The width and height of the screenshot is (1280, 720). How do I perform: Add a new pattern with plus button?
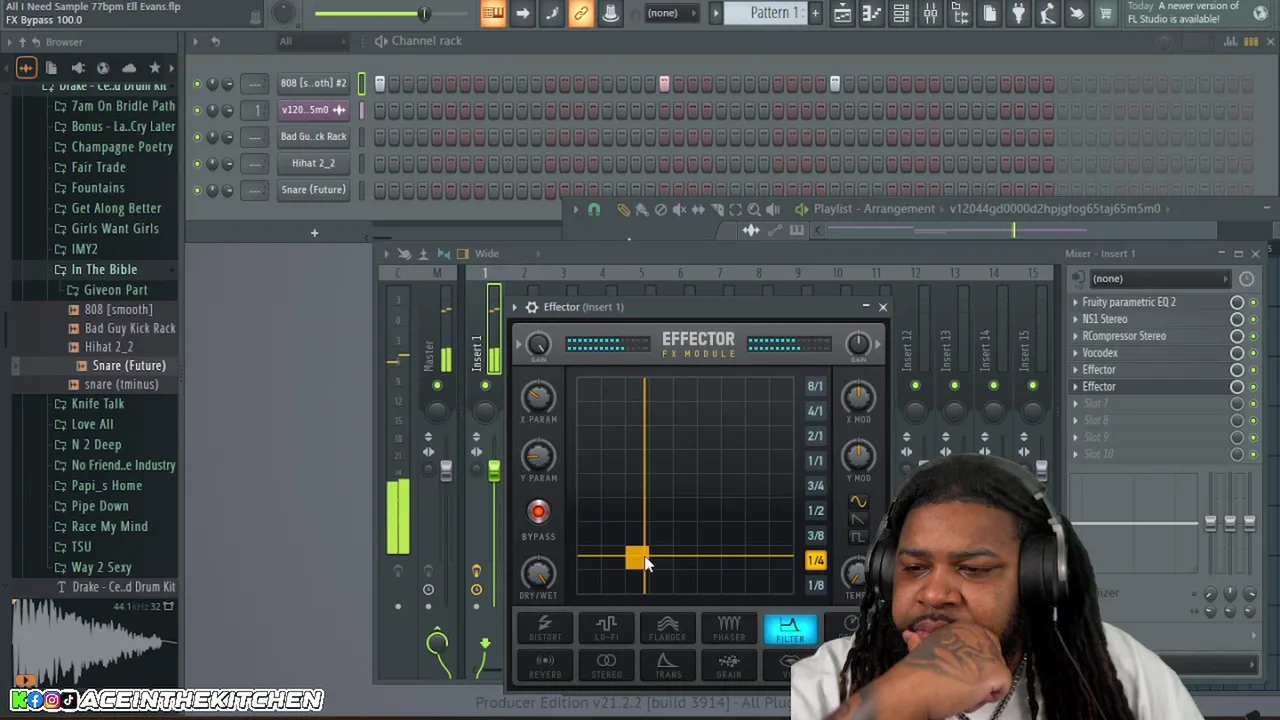[x=815, y=13]
